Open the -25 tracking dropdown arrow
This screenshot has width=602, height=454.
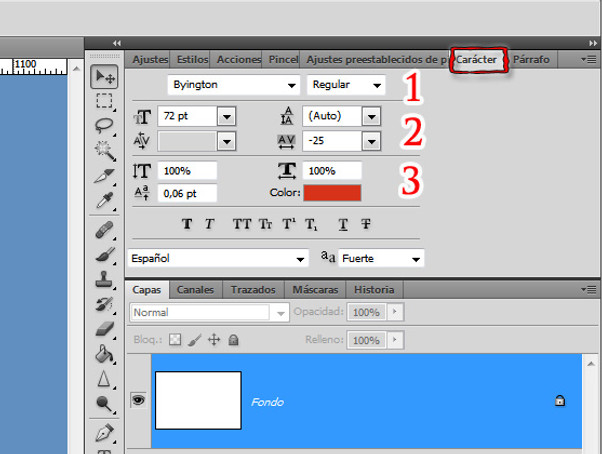tap(371, 141)
